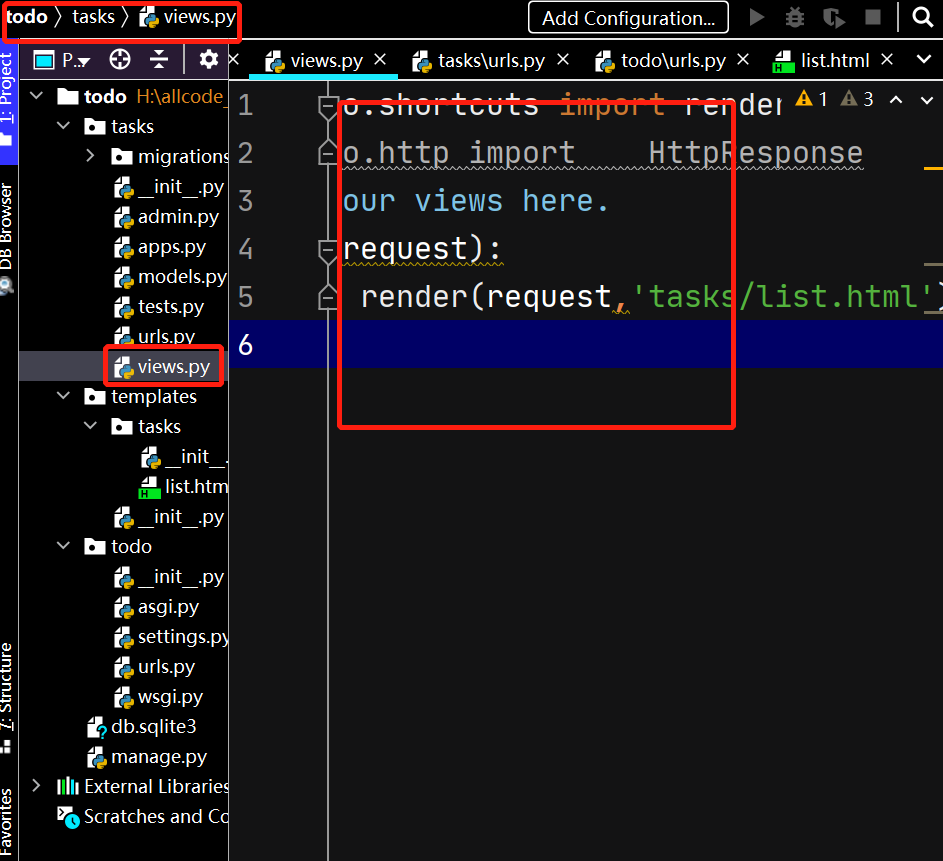The image size is (943, 861).
Task: Click the weak warnings count indicator 3
Action: point(857,99)
